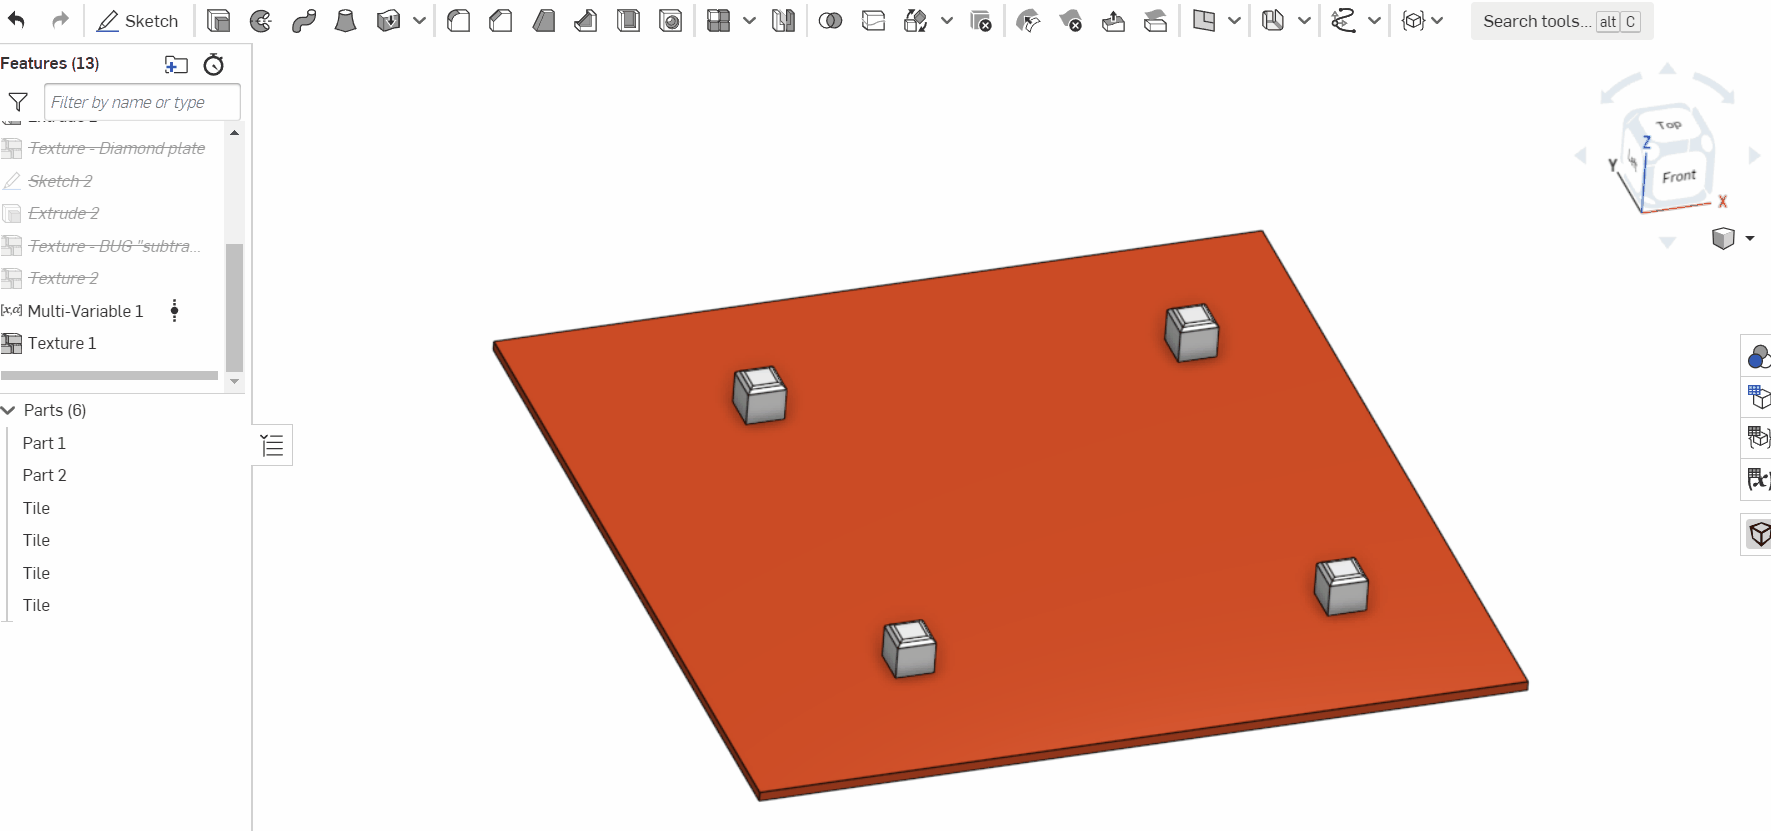Viewport: 1771px width, 831px height.
Task: Open the Variable table panel on right edge
Action: pos(1758,479)
